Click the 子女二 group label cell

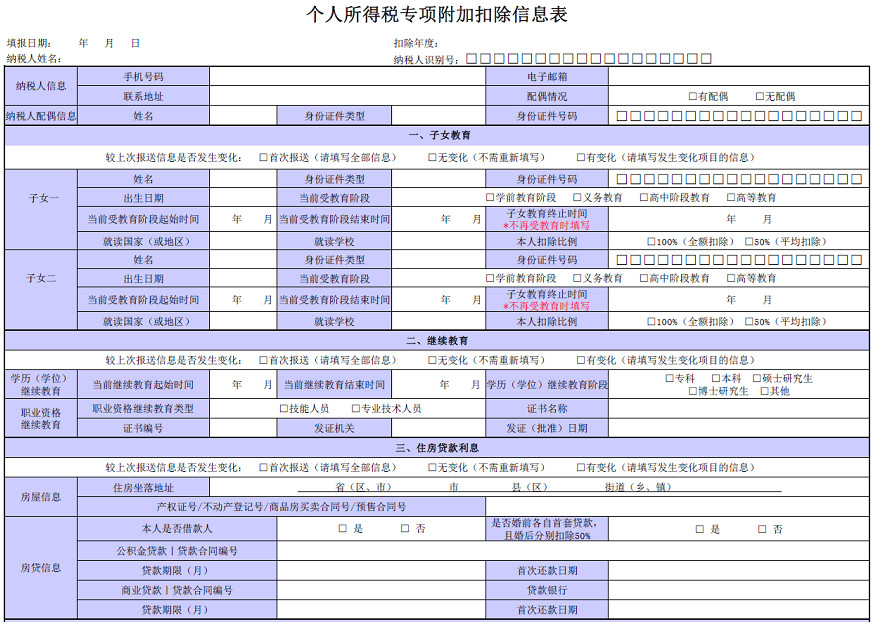coord(41,289)
